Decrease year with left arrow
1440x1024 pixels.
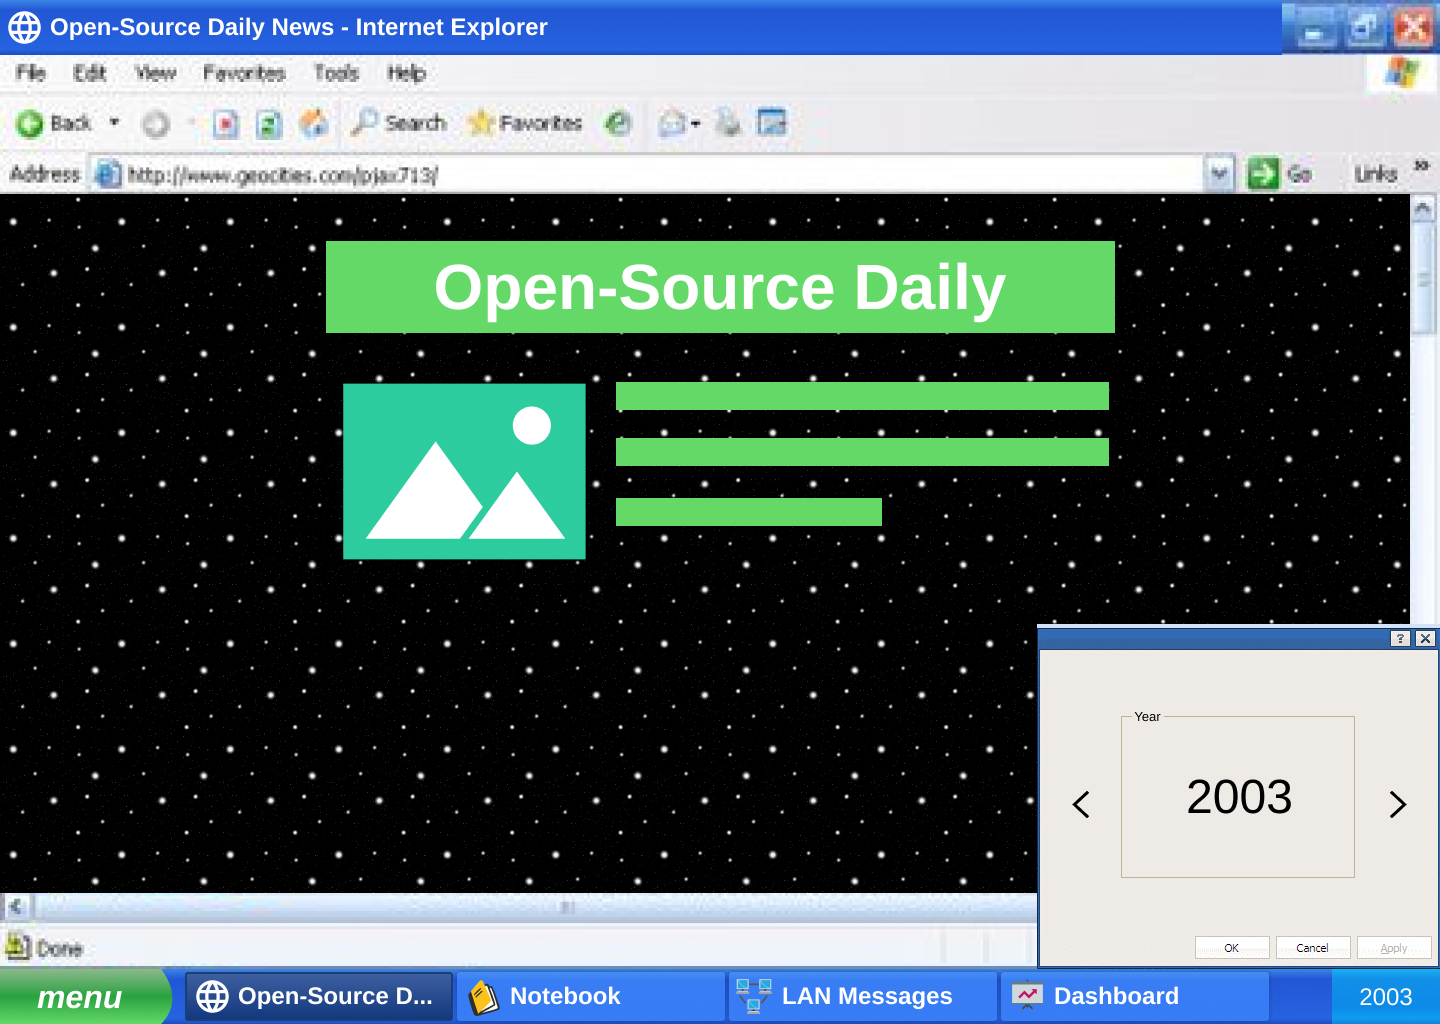[1081, 804]
